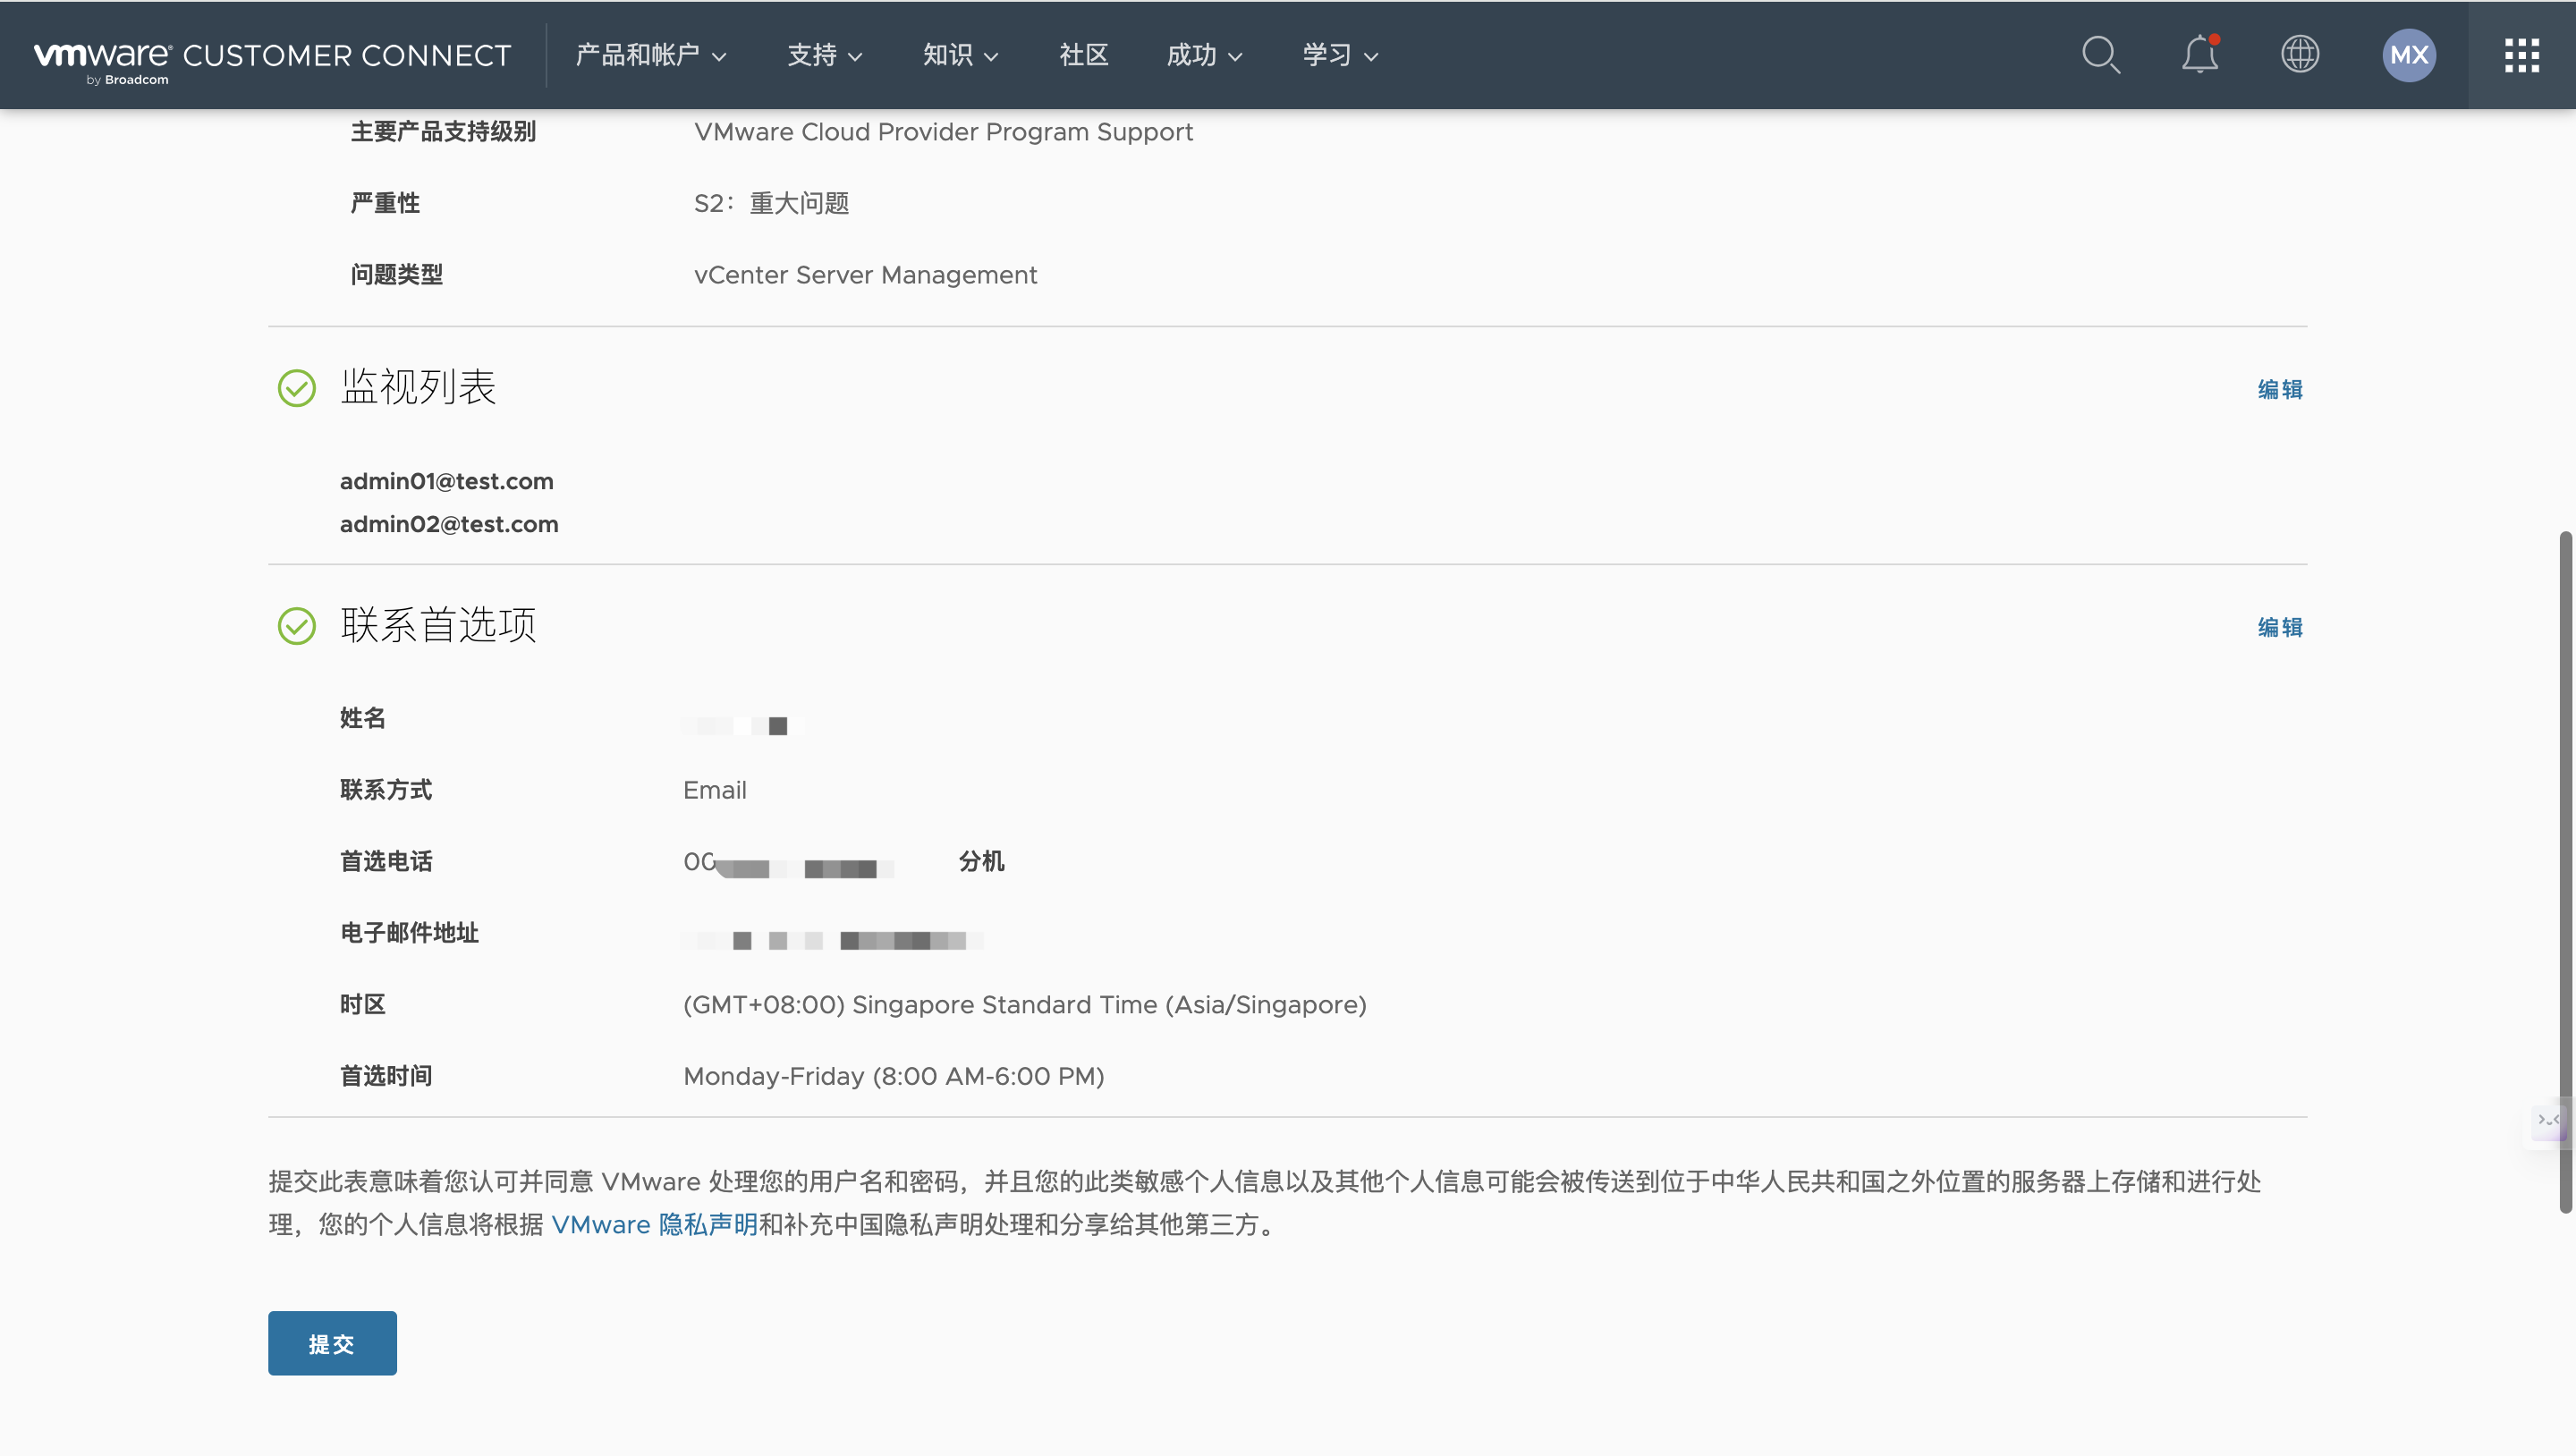Image resolution: width=2576 pixels, height=1456 pixels.
Task: Click the 联系首选项 section heading
Action: (438, 625)
